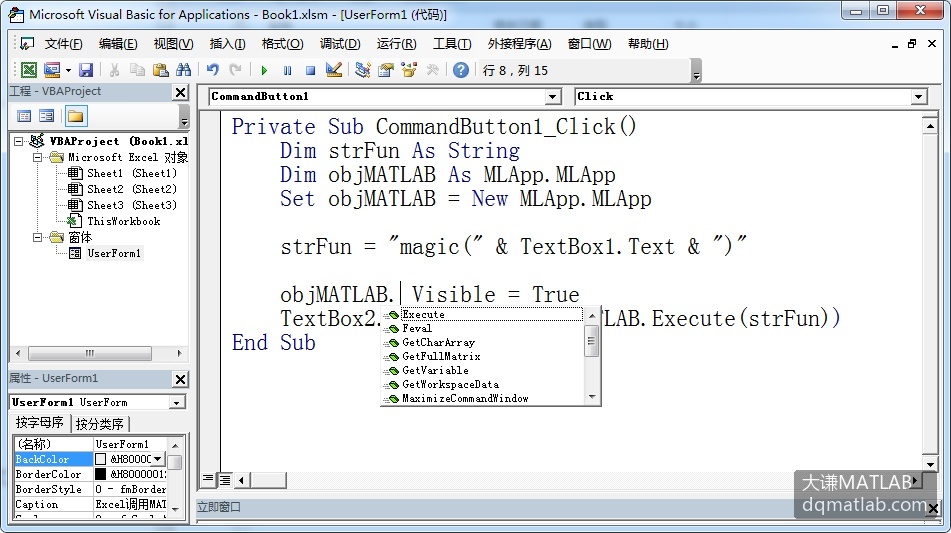Click the BackColor white color swatch
The height and width of the screenshot is (533, 951).
(101, 459)
